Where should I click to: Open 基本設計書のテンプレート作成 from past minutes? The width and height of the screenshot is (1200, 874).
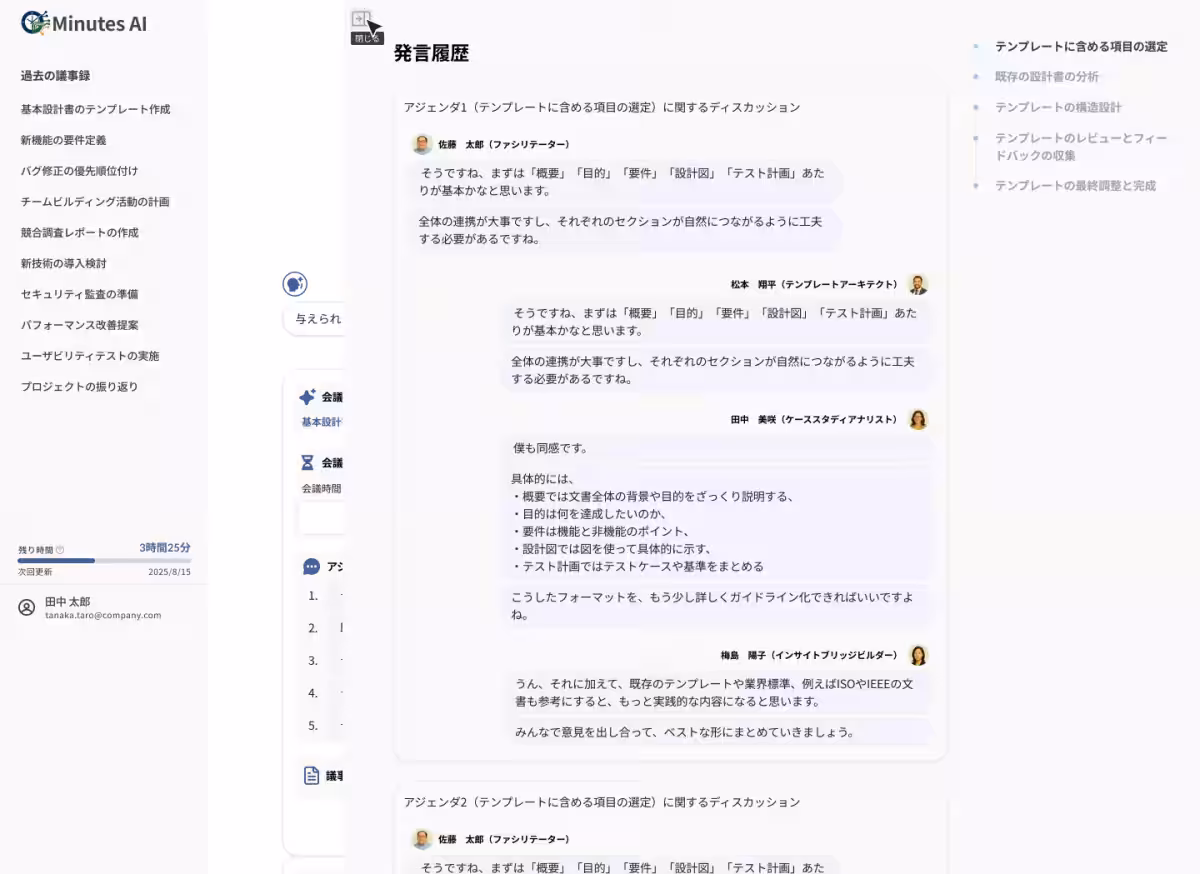pyautogui.click(x=95, y=109)
